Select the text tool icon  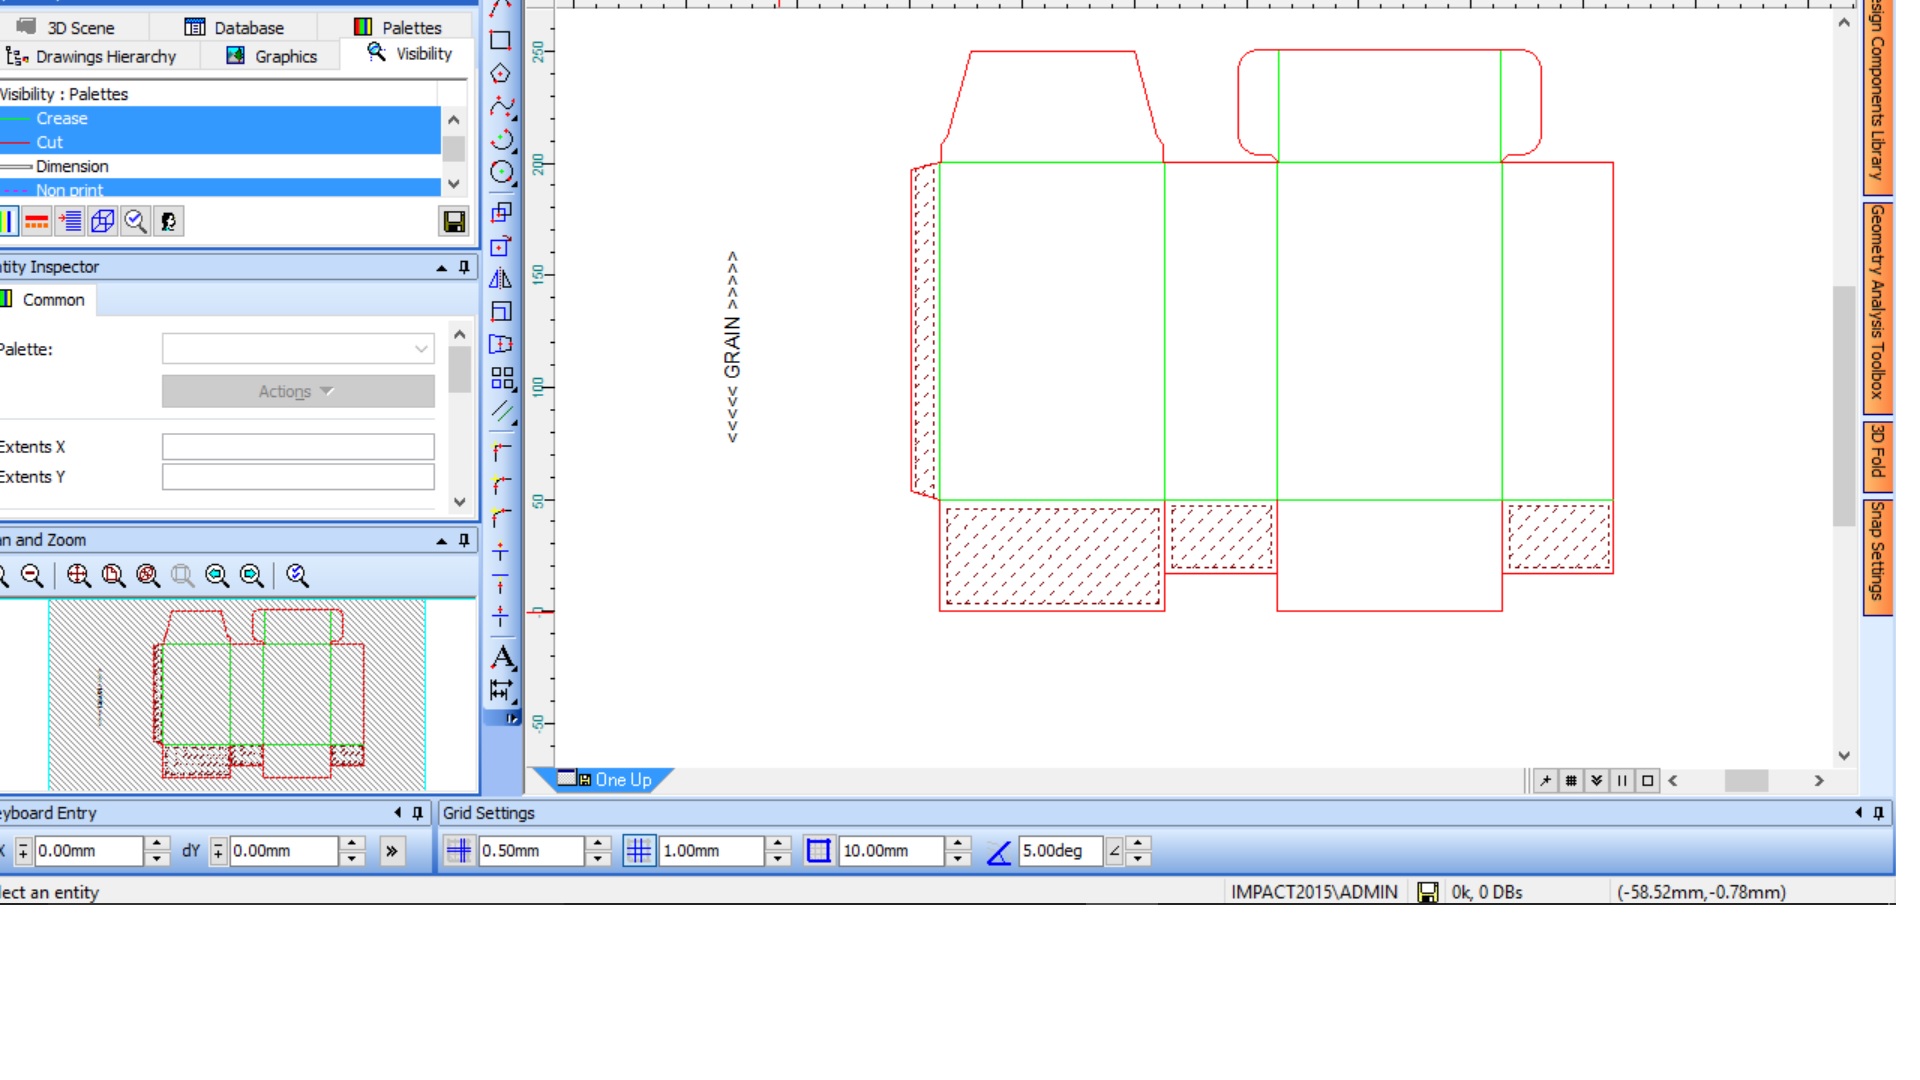(x=502, y=657)
